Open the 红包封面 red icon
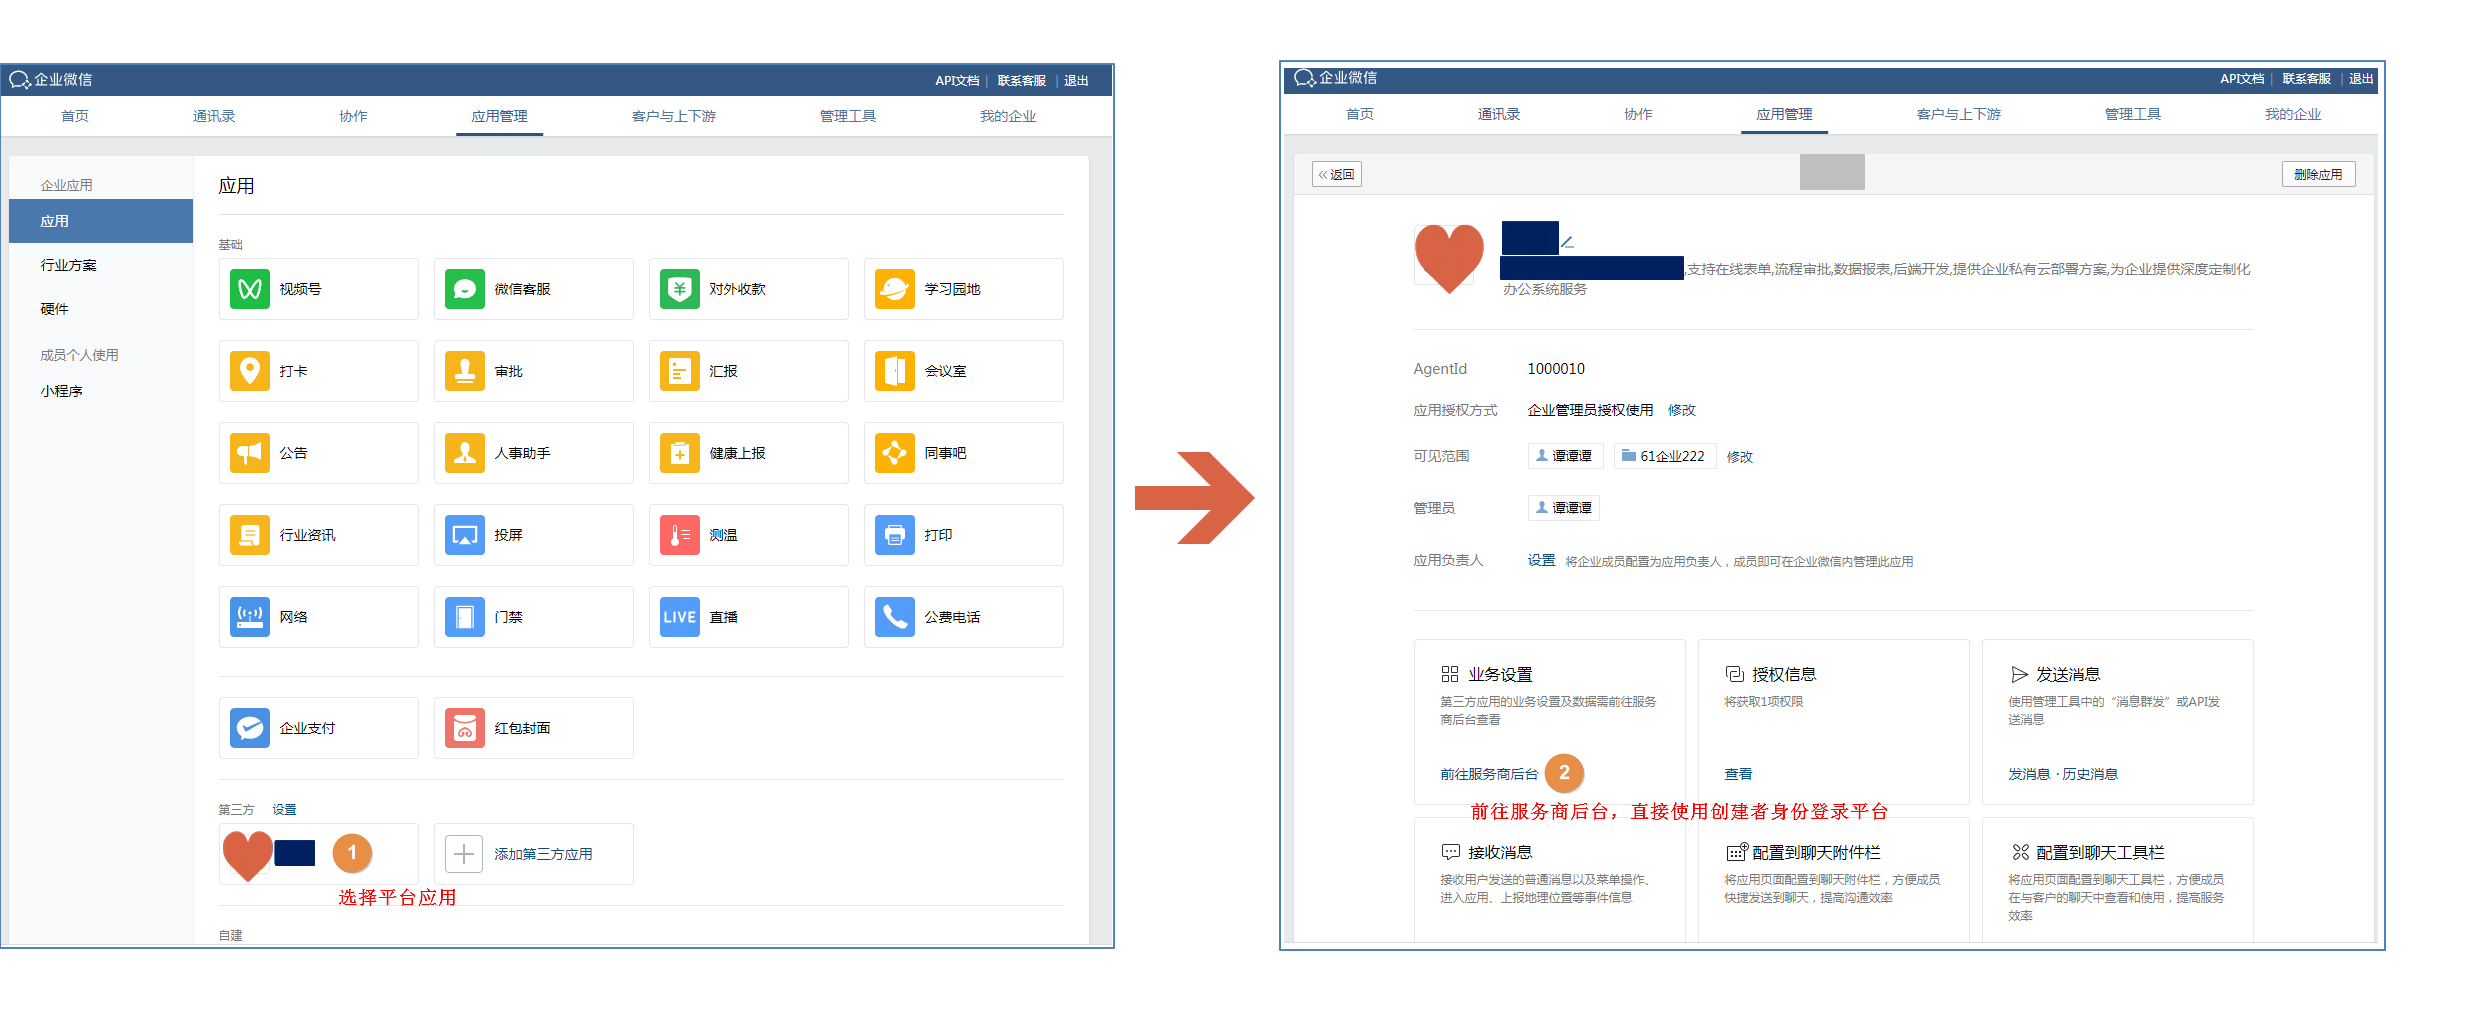 [x=465, y=728]
